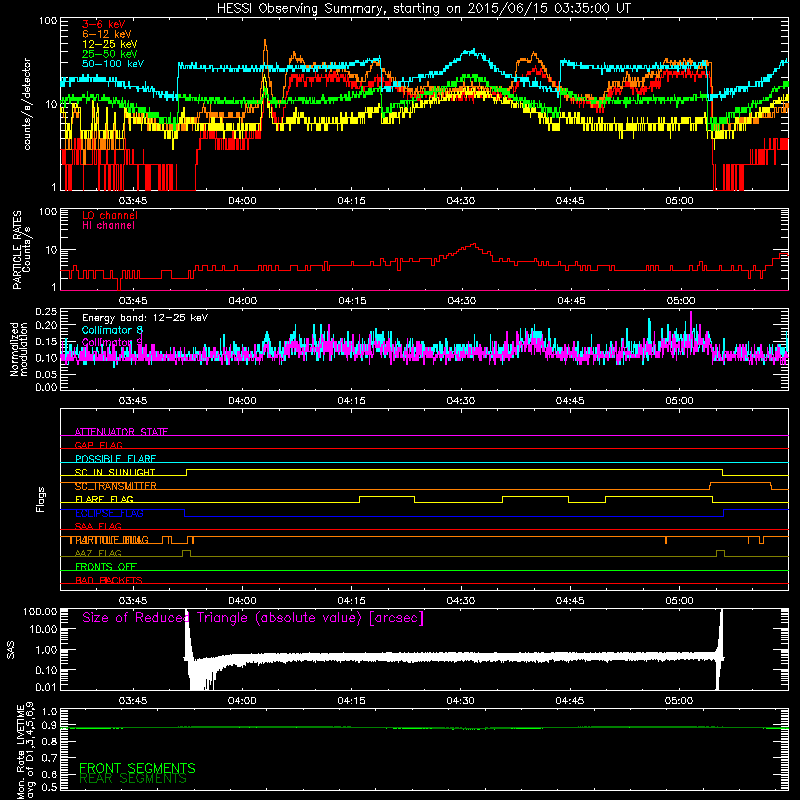Select the BAD_PACKETS flag label
Image resolution: width=800 pixels, height=800 pixels.
coord(109,580)
